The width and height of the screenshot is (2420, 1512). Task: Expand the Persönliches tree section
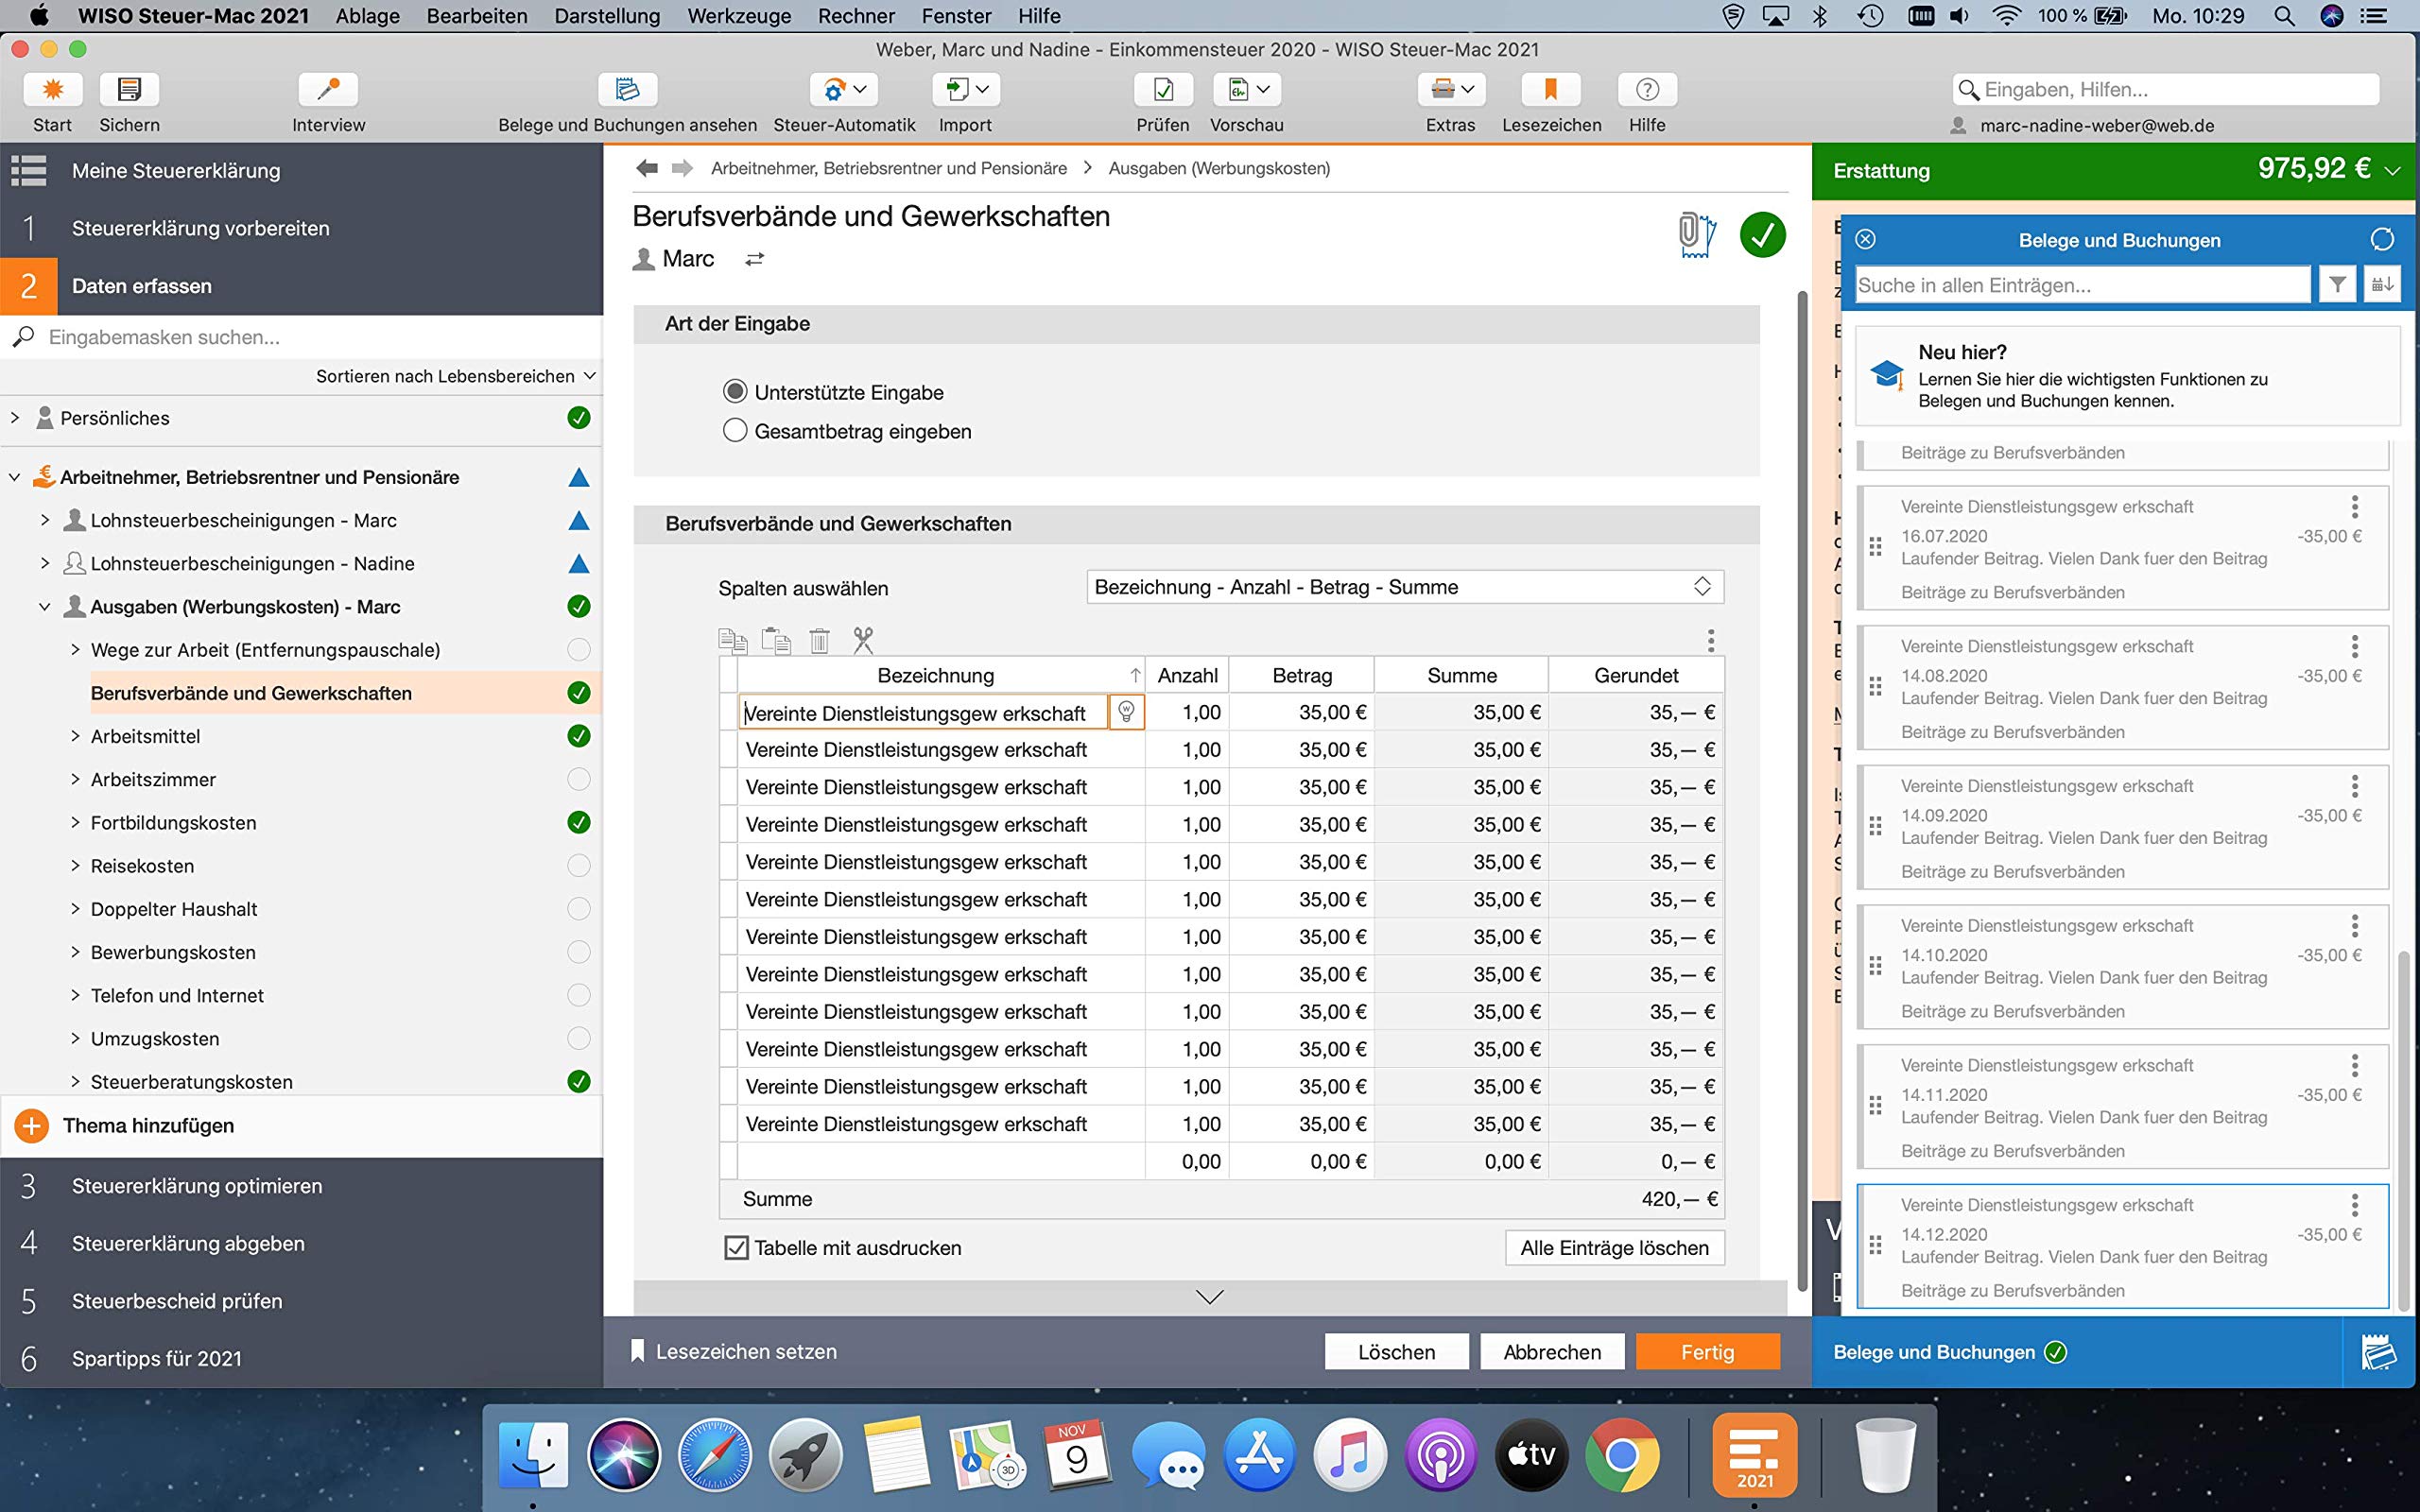pyautogui.click(x=15, y=418)
